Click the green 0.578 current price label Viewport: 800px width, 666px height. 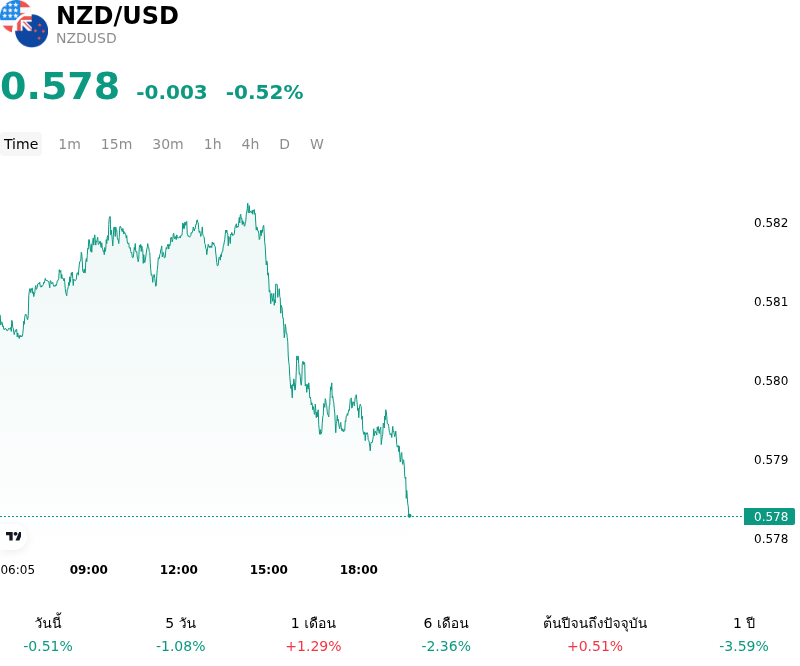769,516
